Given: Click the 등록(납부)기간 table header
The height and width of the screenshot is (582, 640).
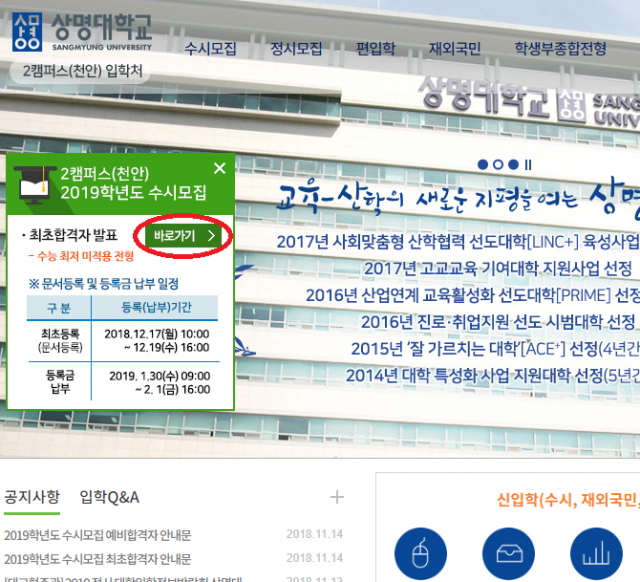Looking at the screenshot, I should pyautogui.click(x=156, y=307).
